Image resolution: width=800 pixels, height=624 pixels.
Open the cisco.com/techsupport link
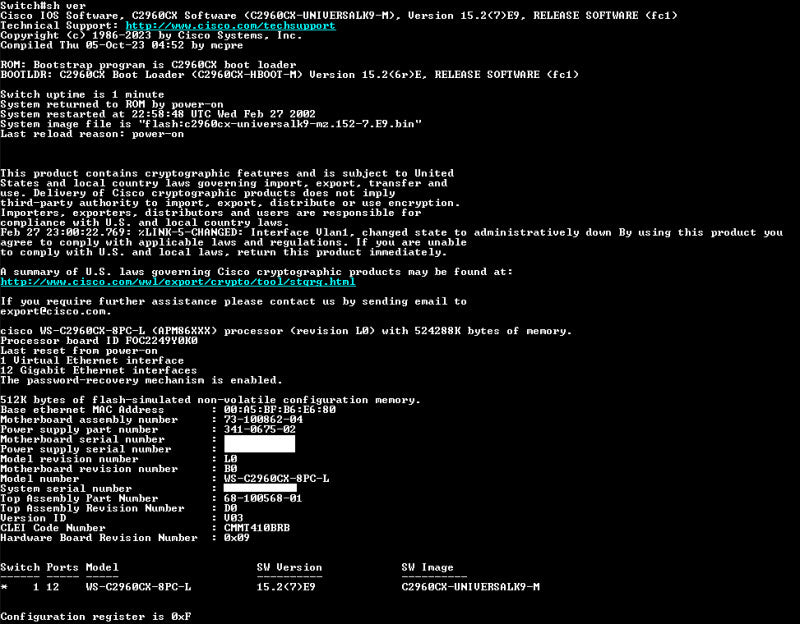point(231,26)
